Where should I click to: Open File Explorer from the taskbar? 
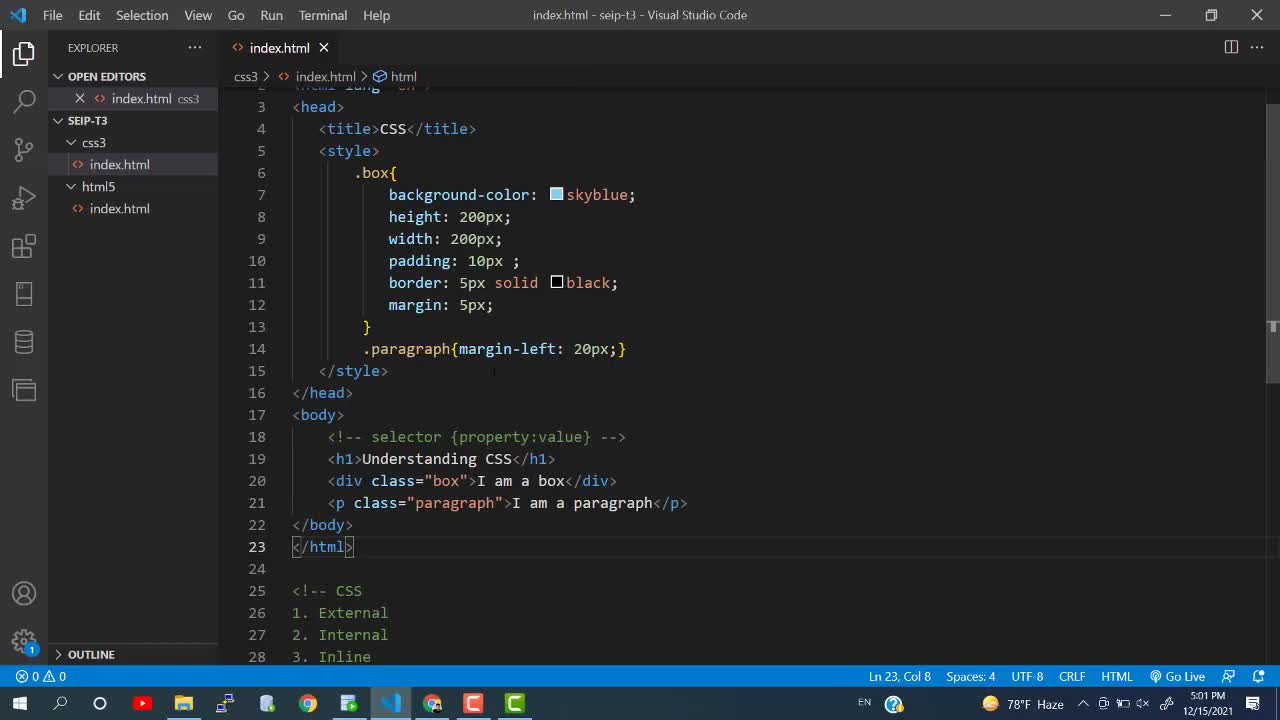(183, 704)
